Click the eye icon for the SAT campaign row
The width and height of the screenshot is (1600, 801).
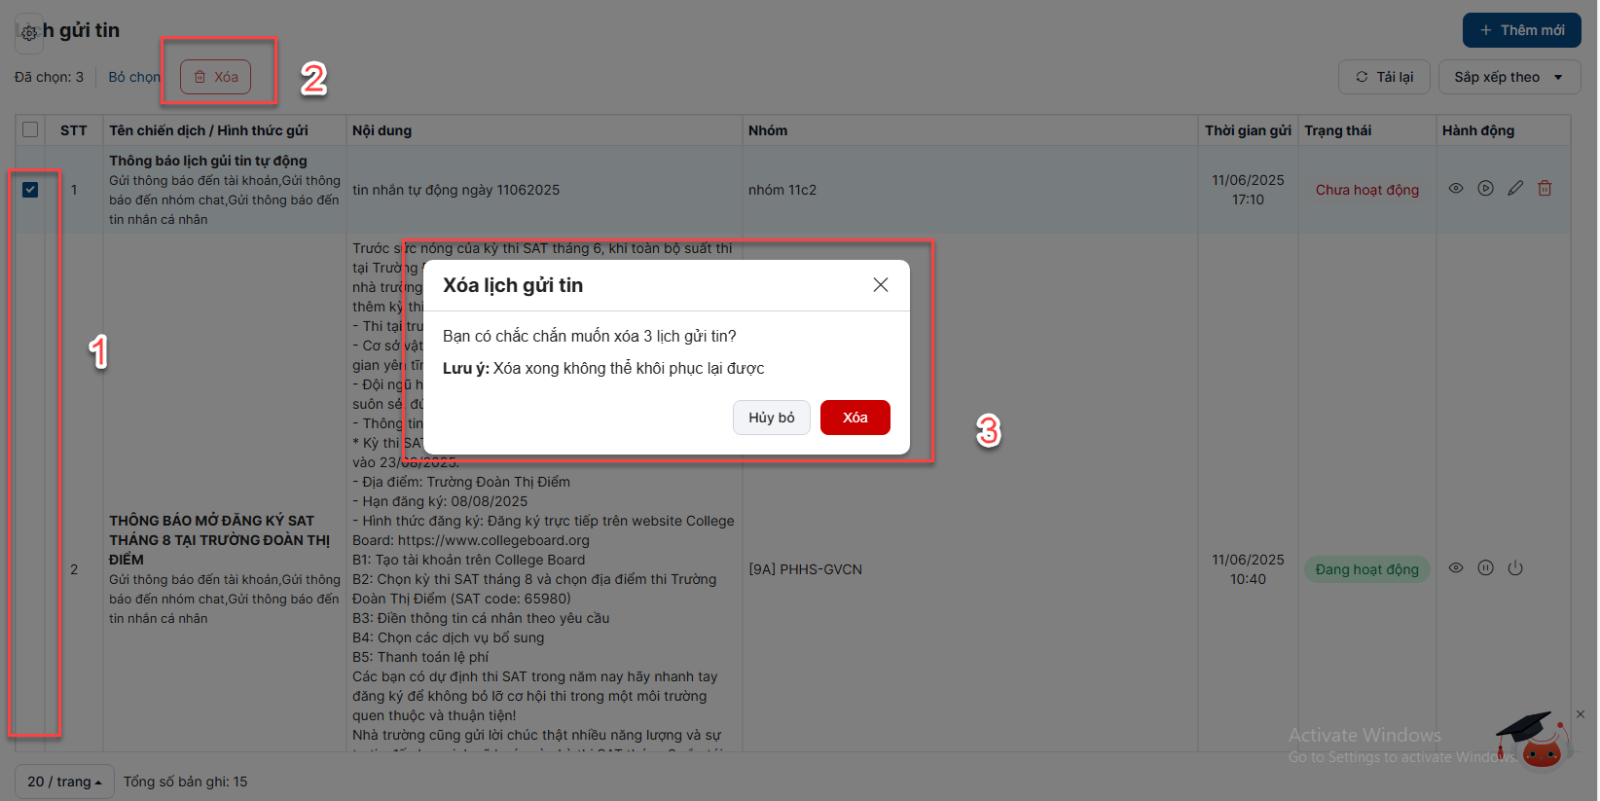1456,568
